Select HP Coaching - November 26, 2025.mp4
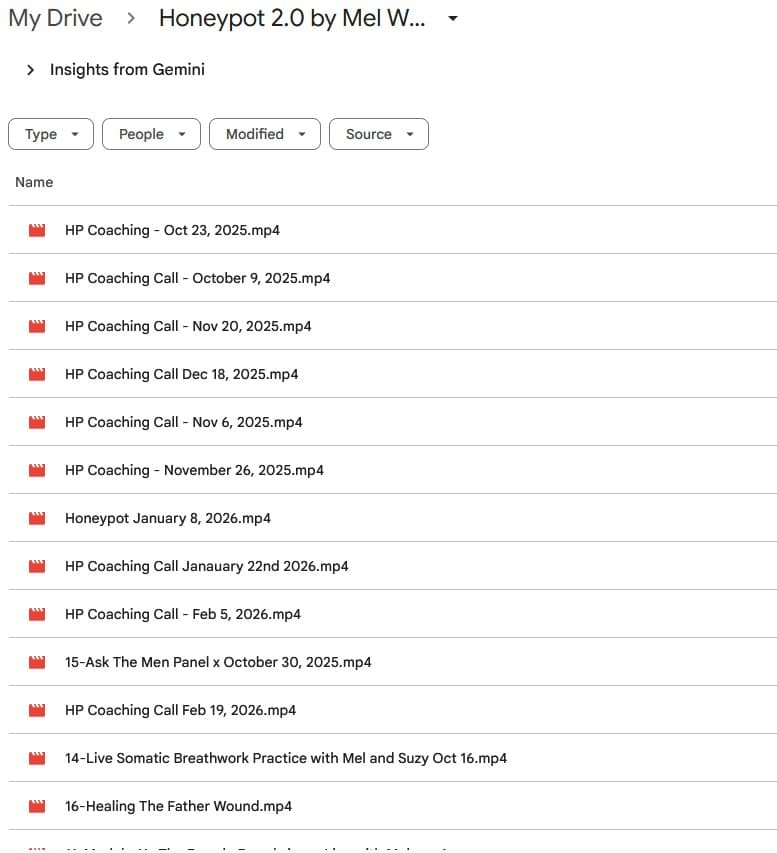The height and width of the screenshot is (853, 777). click(x=194, y=470)
